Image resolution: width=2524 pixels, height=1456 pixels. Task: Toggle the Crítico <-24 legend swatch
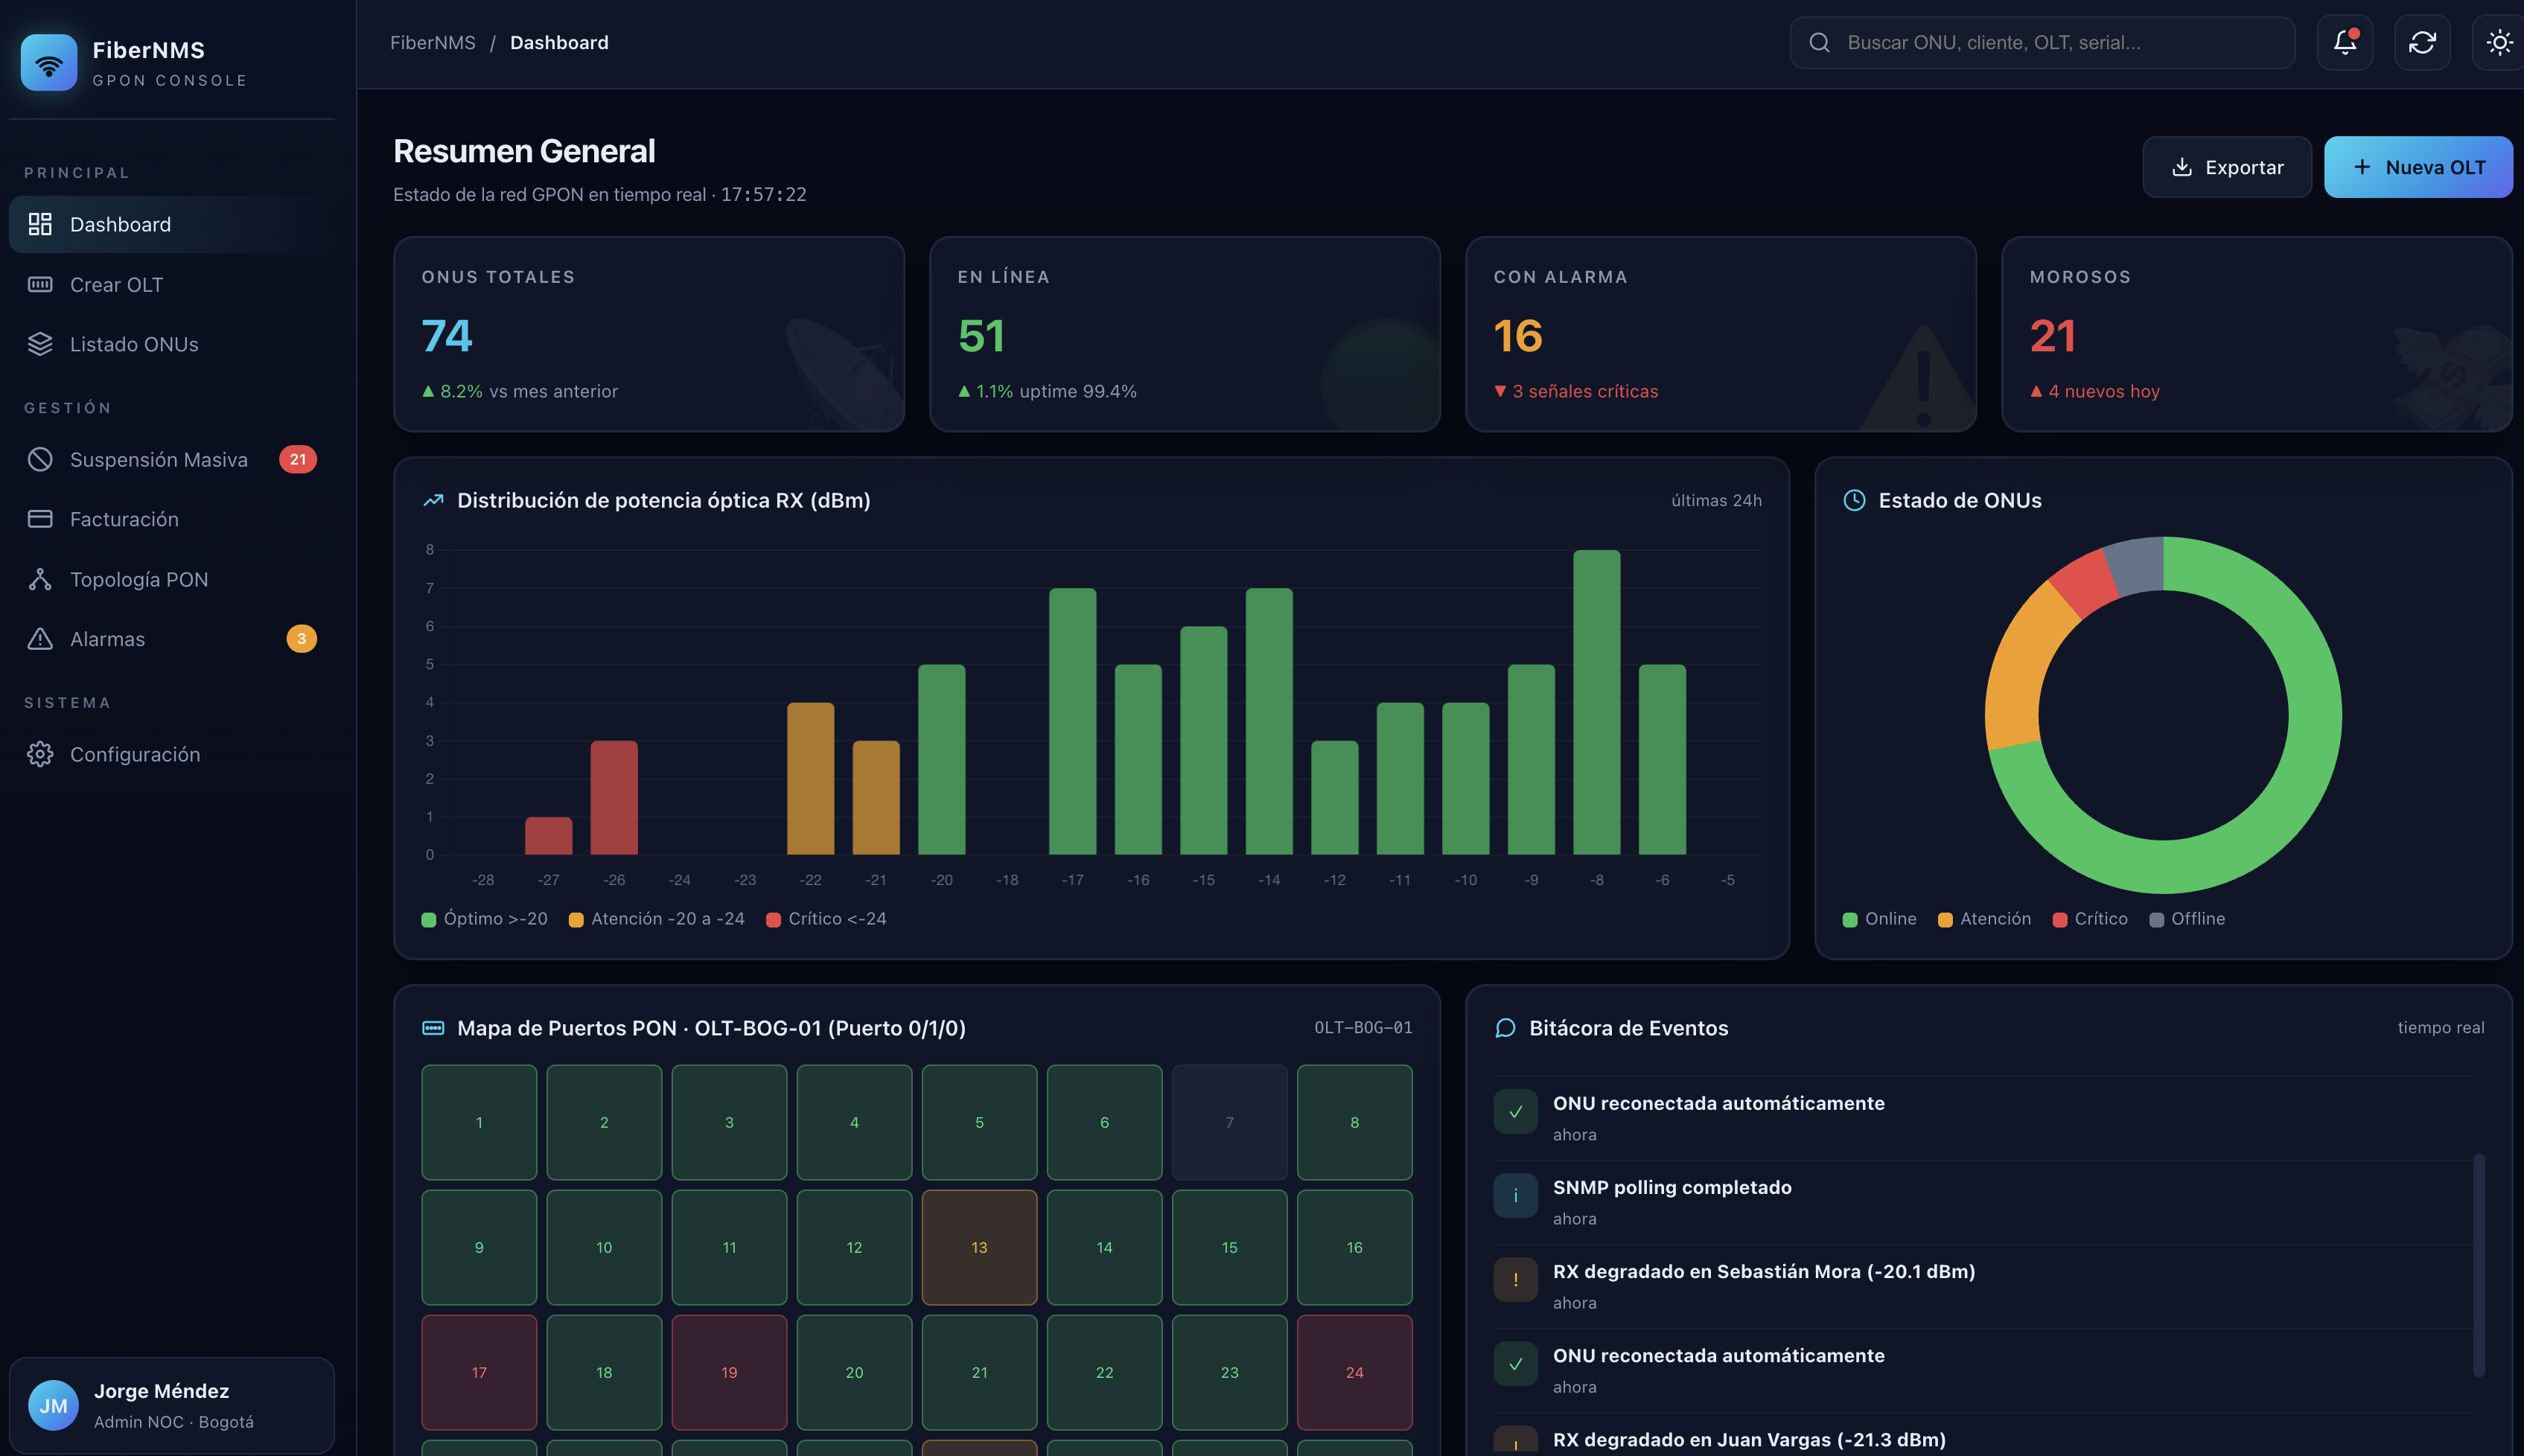773,919
